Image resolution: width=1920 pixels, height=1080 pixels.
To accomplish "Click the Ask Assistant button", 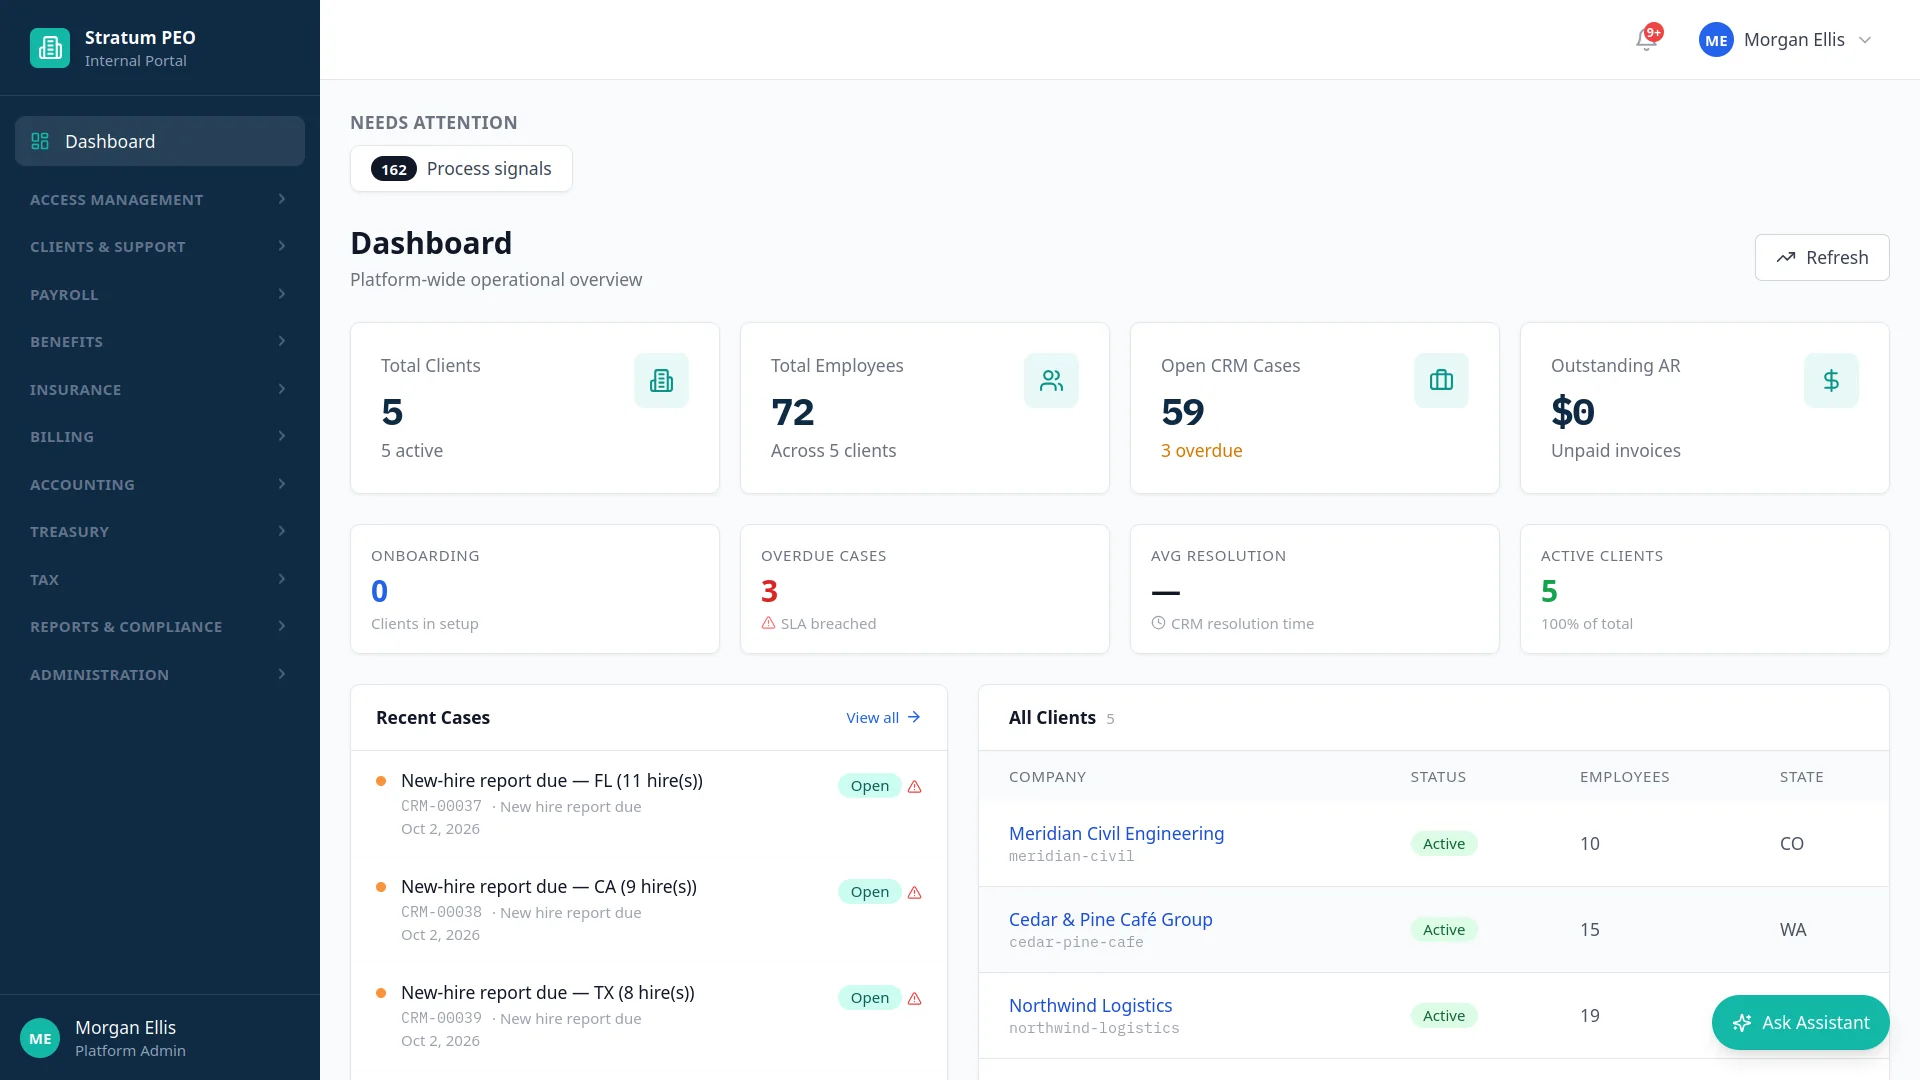I will tap(1800, 1022).
